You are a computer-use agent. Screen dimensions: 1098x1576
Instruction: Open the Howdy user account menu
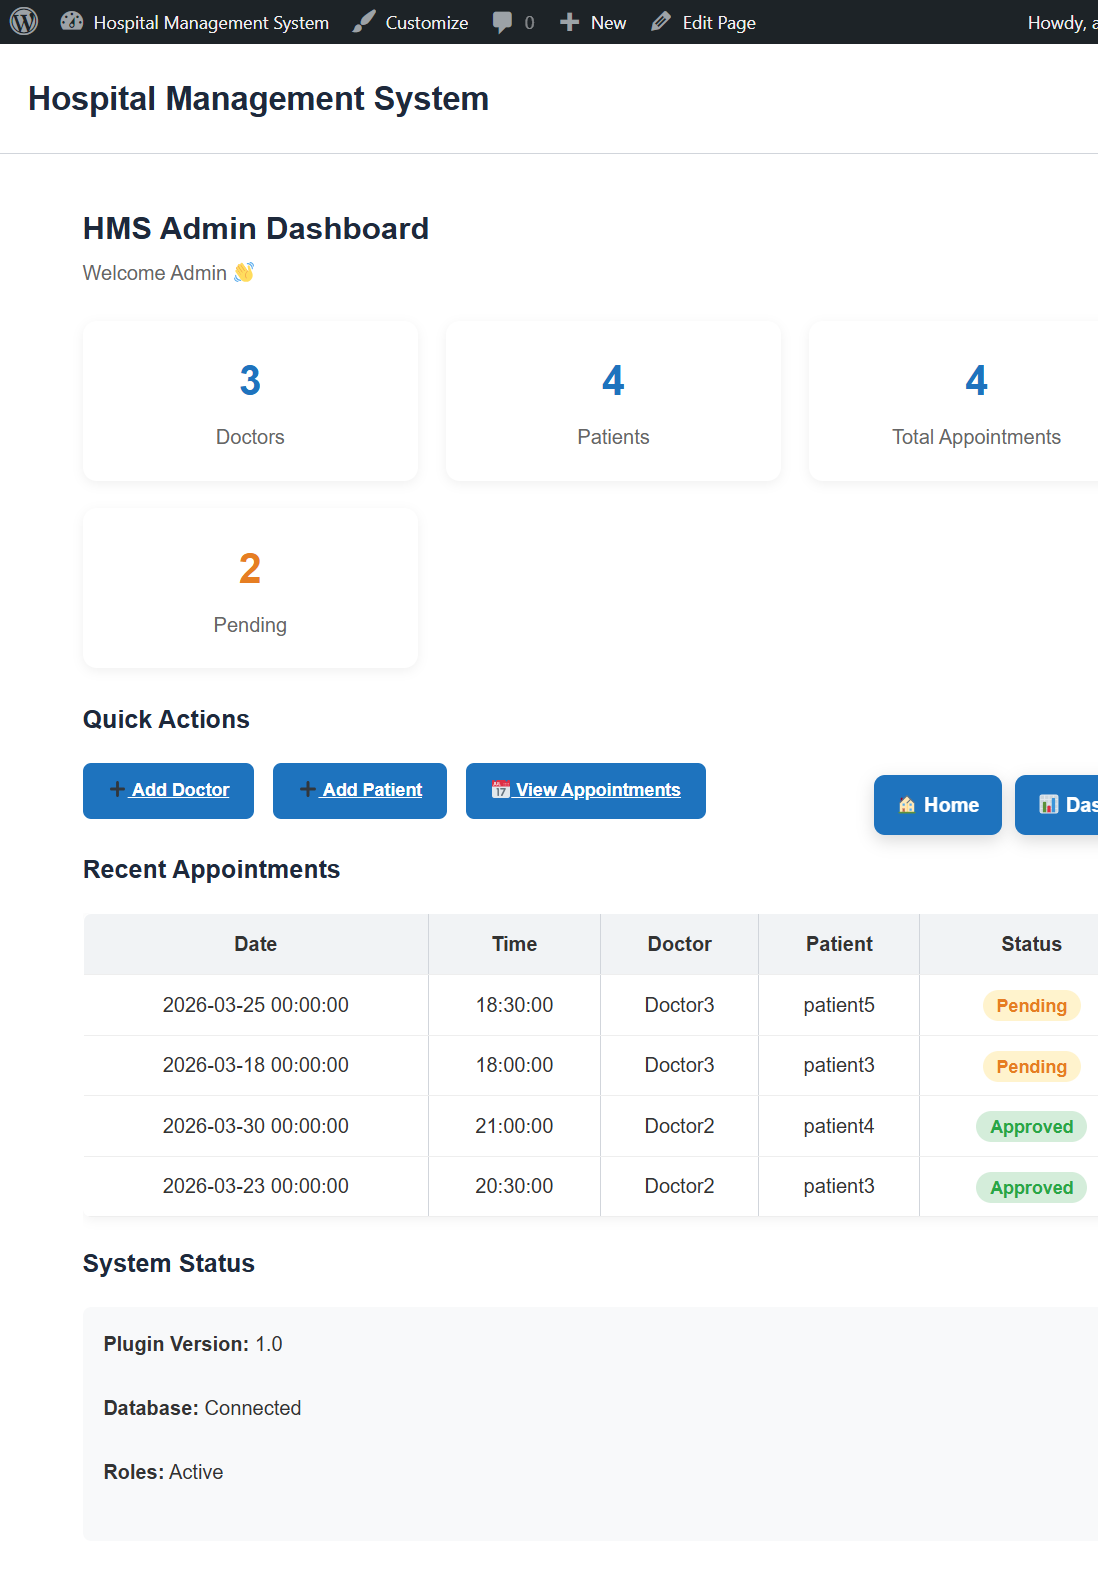(1062, 22)
